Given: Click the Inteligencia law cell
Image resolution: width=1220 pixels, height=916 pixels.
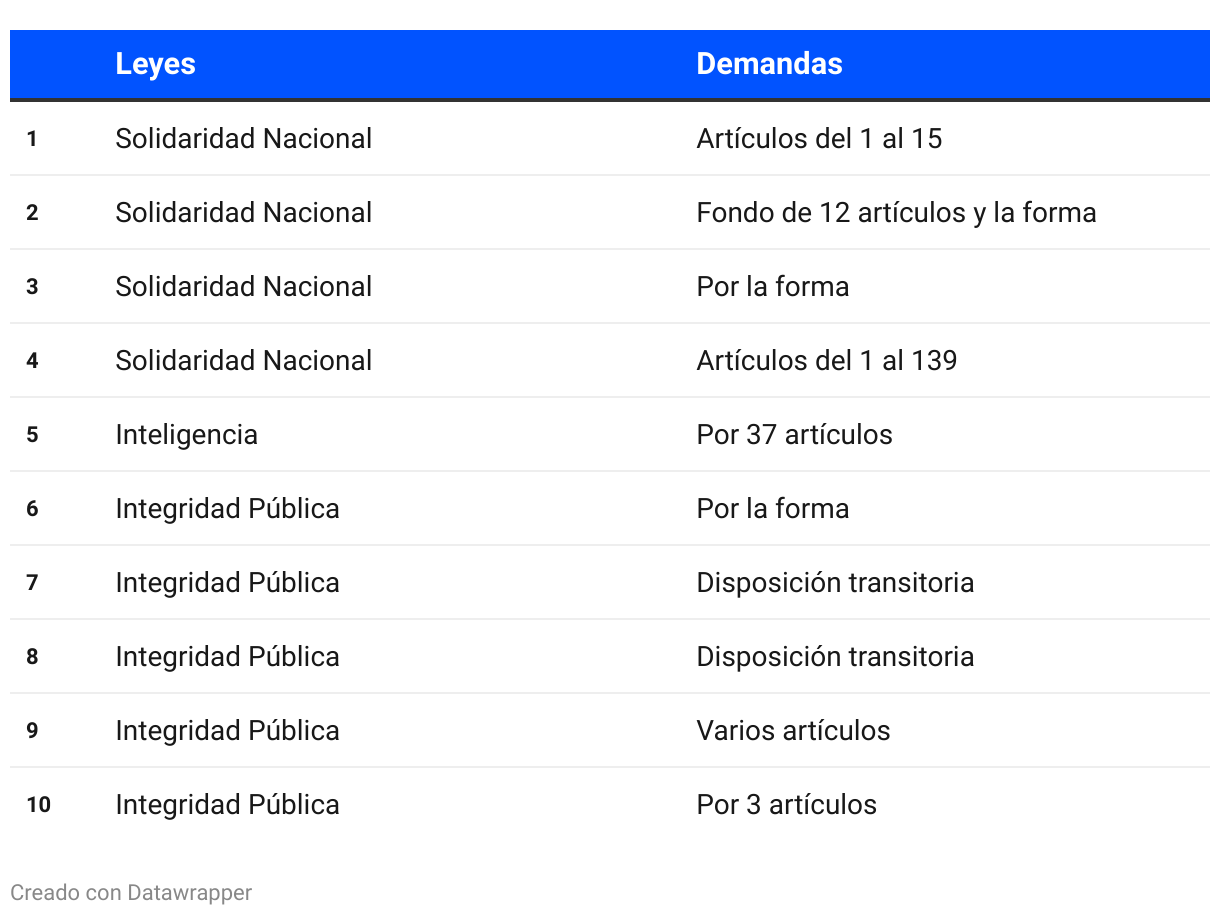Looking at the screenshot, I should coord(186,434).
